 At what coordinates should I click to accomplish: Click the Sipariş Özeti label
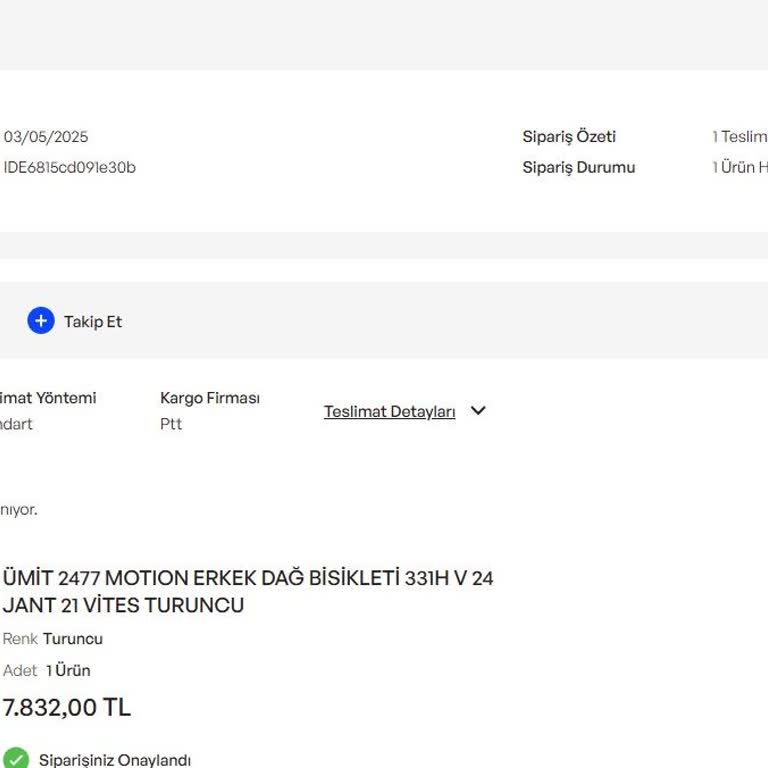[x=569, y=137]
